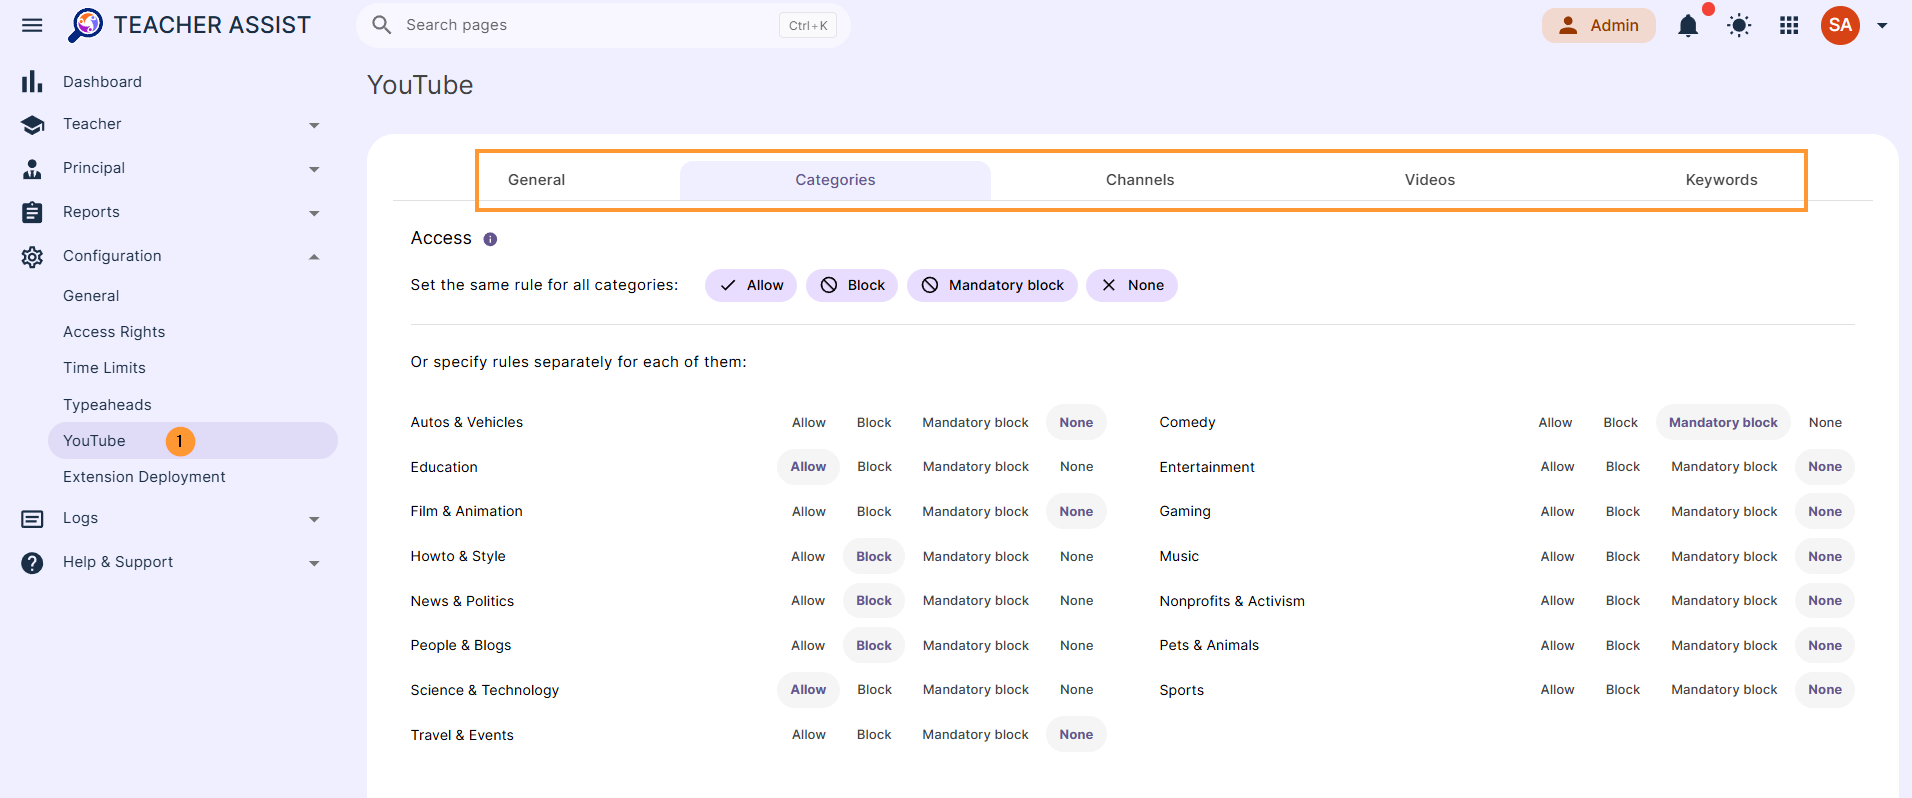
Task: Click the Admin role button
Action: pos(1598,25)
